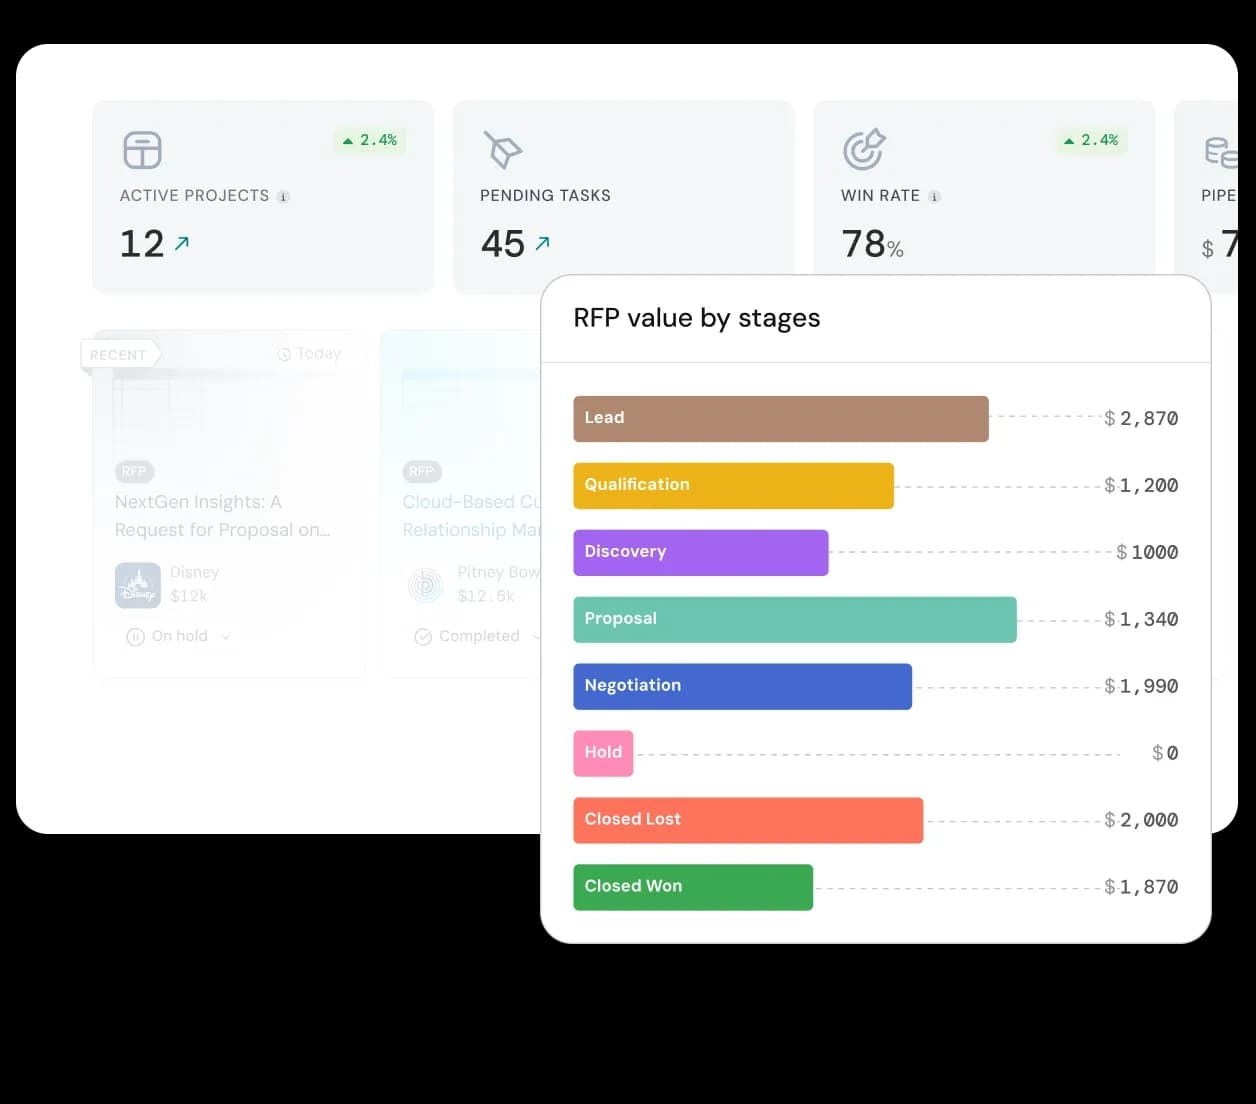Image resolution: width=1256 pixels, height=1104 pixels.
Task: Click the Win Rate target icon
Action: coord(863,150)
